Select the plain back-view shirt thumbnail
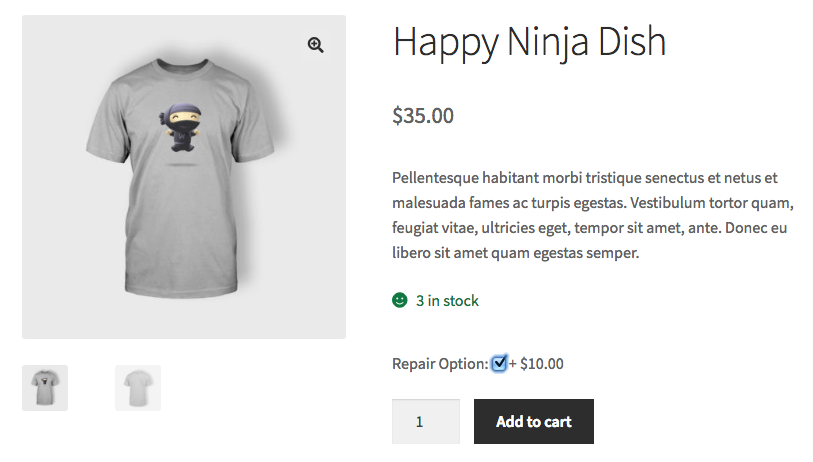 [x=138, y=388]
